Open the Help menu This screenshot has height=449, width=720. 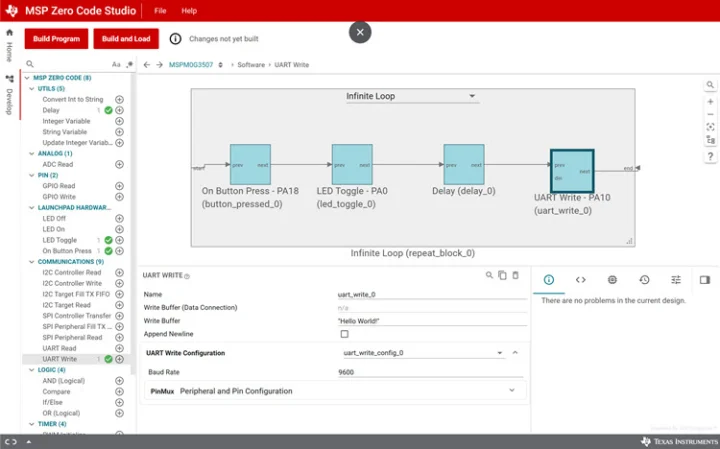189,11
